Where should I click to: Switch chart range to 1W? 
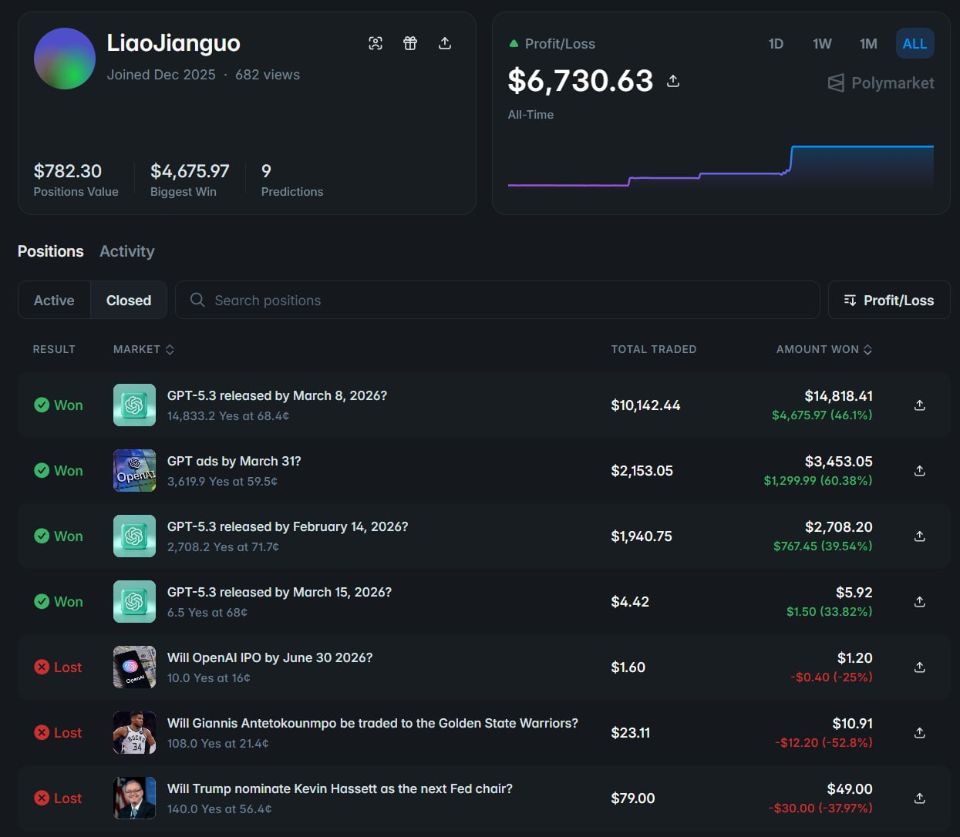point(822,44)
